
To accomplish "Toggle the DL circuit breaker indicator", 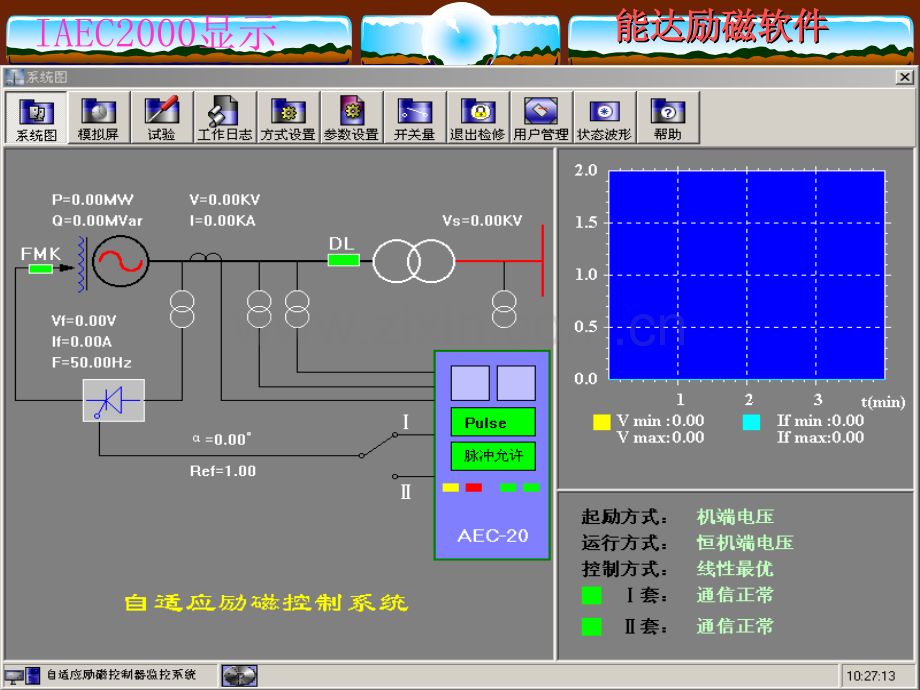I will [x=344, y=260].
